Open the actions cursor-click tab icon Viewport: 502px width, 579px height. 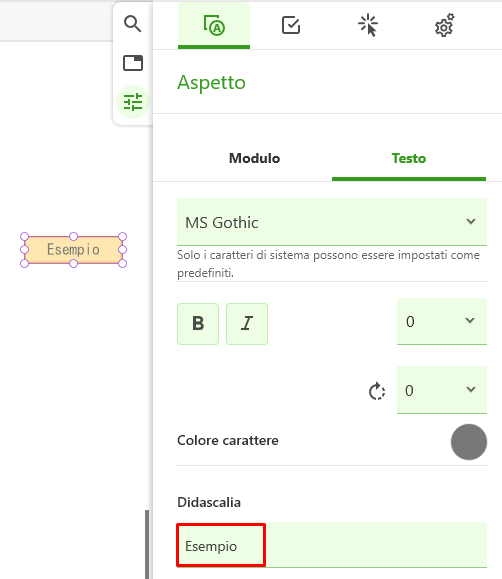pyautogui.click(x=368, y=25)
